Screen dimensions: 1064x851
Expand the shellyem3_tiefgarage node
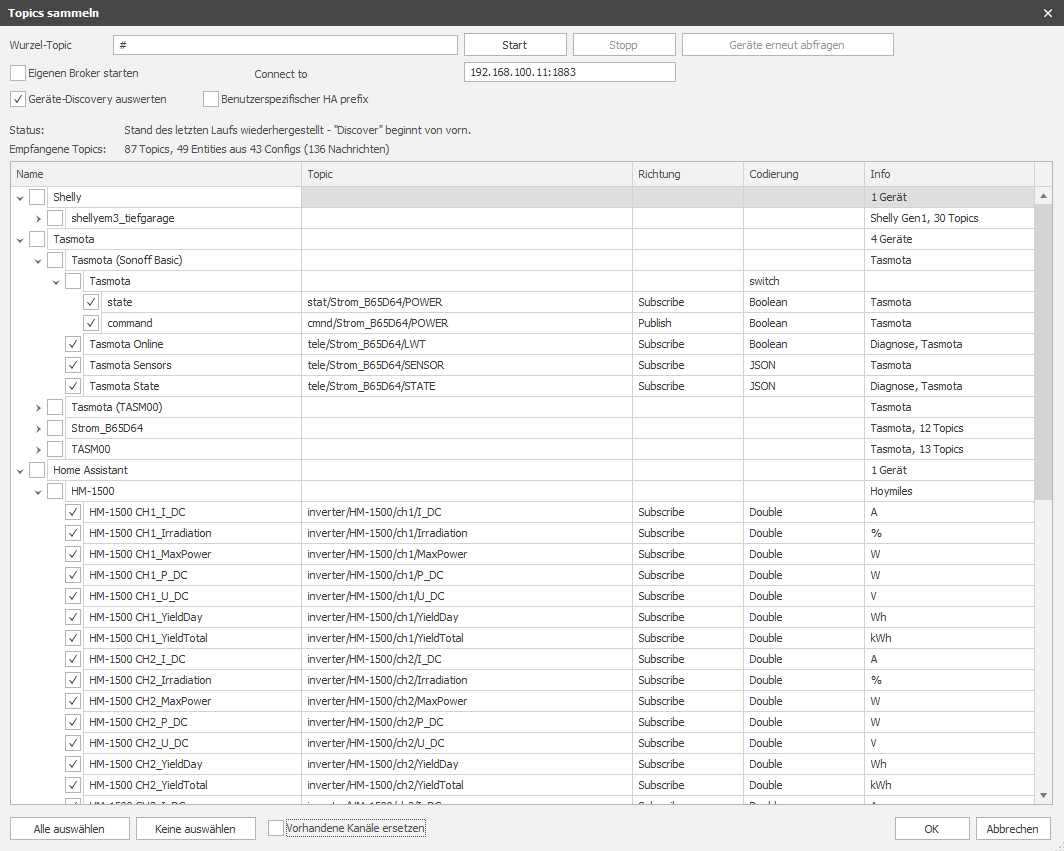pyautogui.click(x=38, y=219)
